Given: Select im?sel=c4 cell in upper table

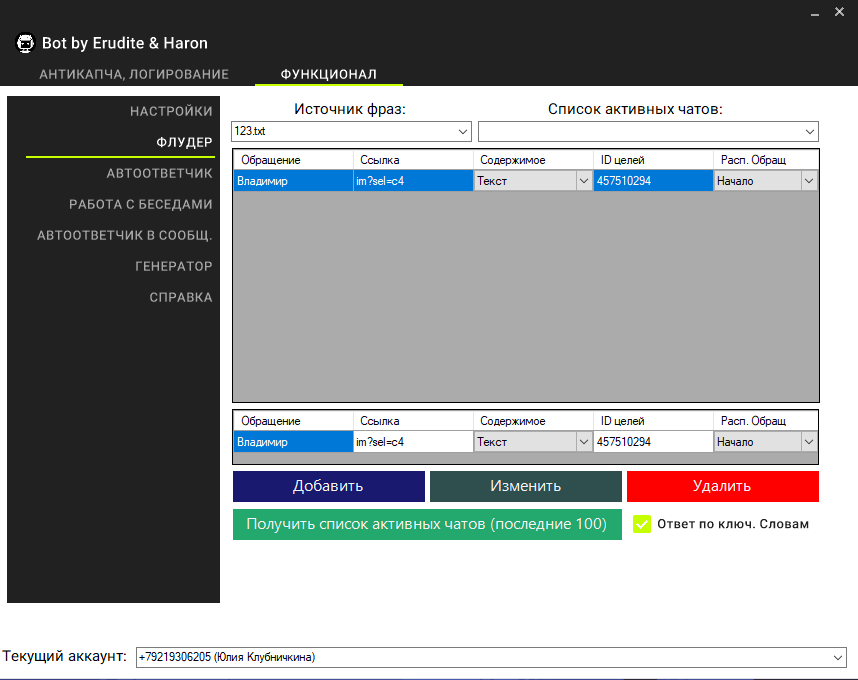Looking at the screenshot, I should click(413, 181).
